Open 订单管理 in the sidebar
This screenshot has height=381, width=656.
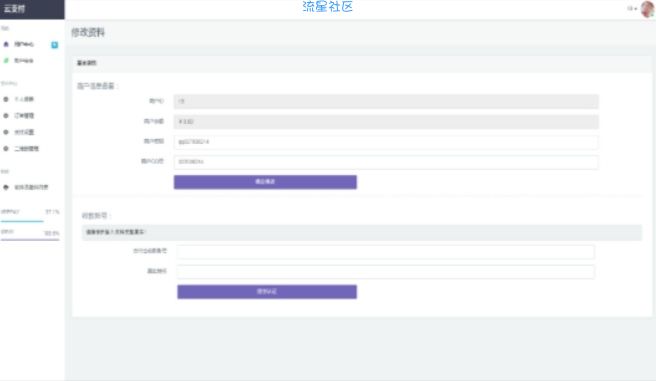[24, 115]
